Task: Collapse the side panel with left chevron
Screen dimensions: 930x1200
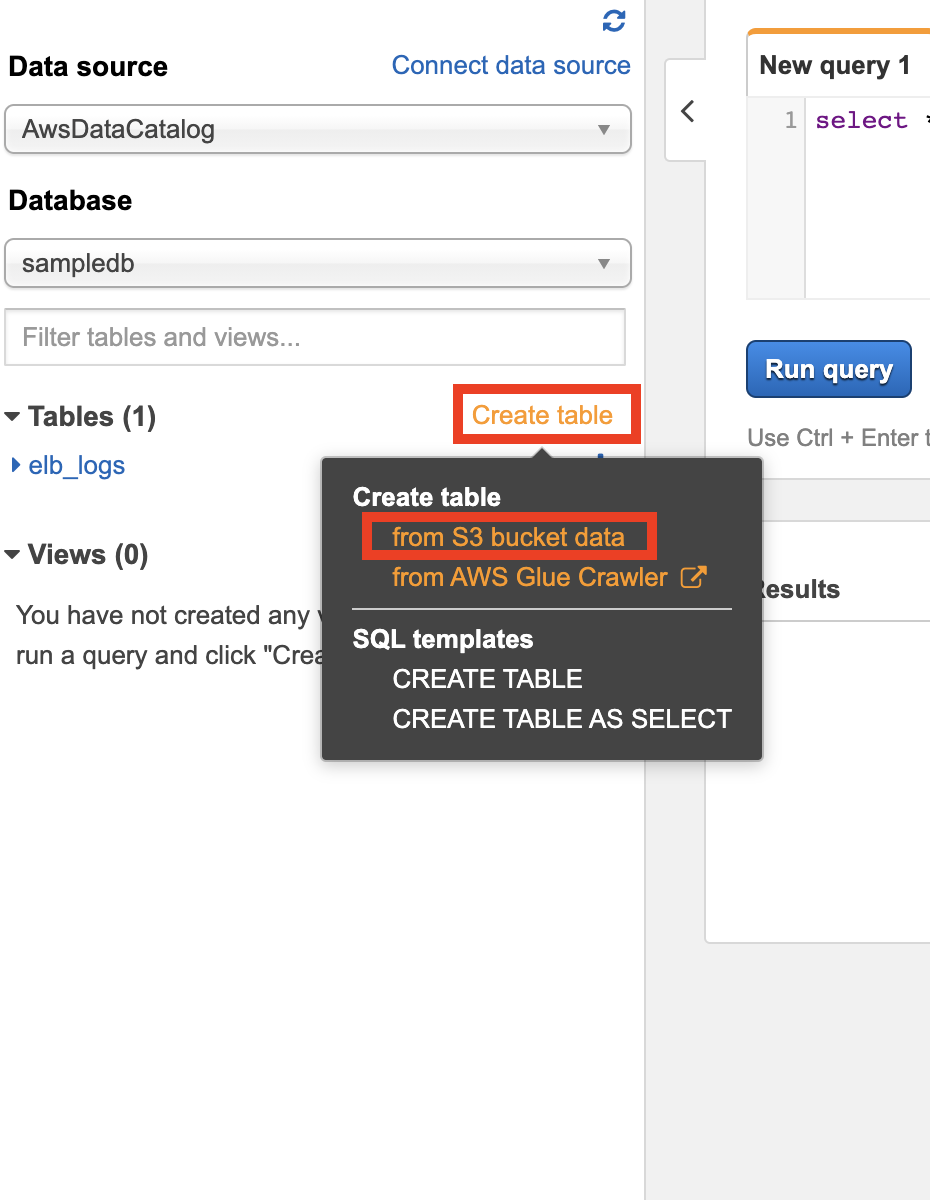Action: click(688, 111)
